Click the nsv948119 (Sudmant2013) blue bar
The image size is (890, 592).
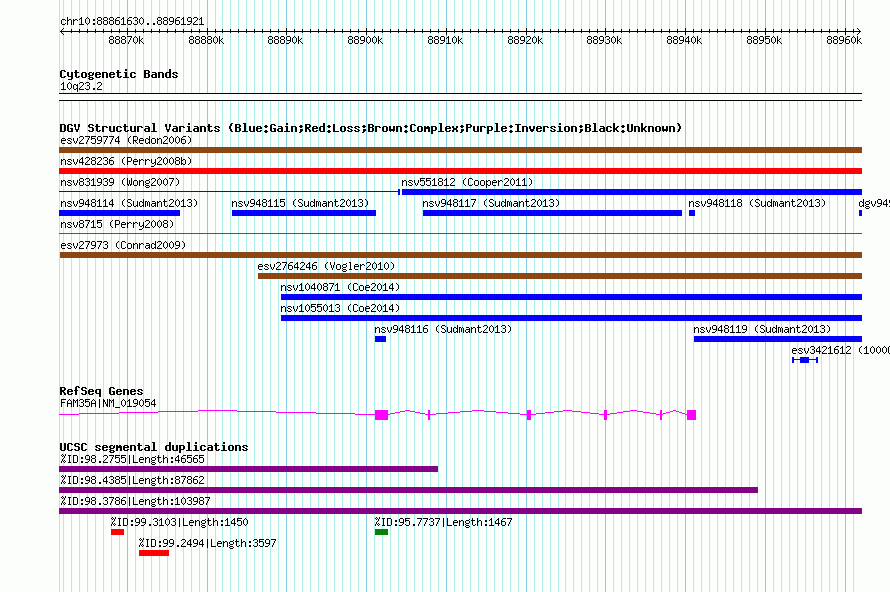point(778,339)
